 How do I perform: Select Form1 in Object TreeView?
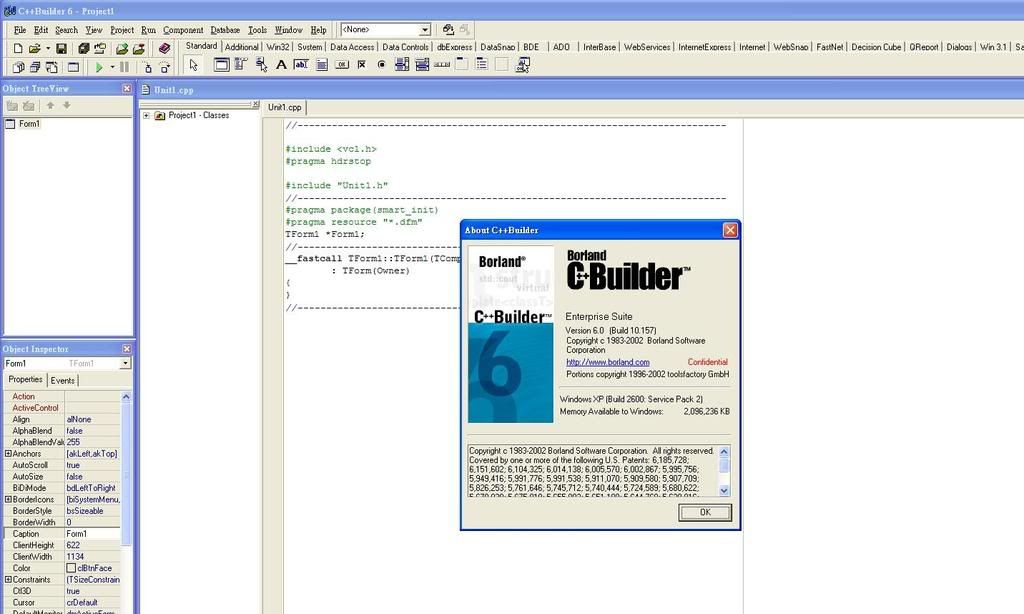[x=29, y=123]
